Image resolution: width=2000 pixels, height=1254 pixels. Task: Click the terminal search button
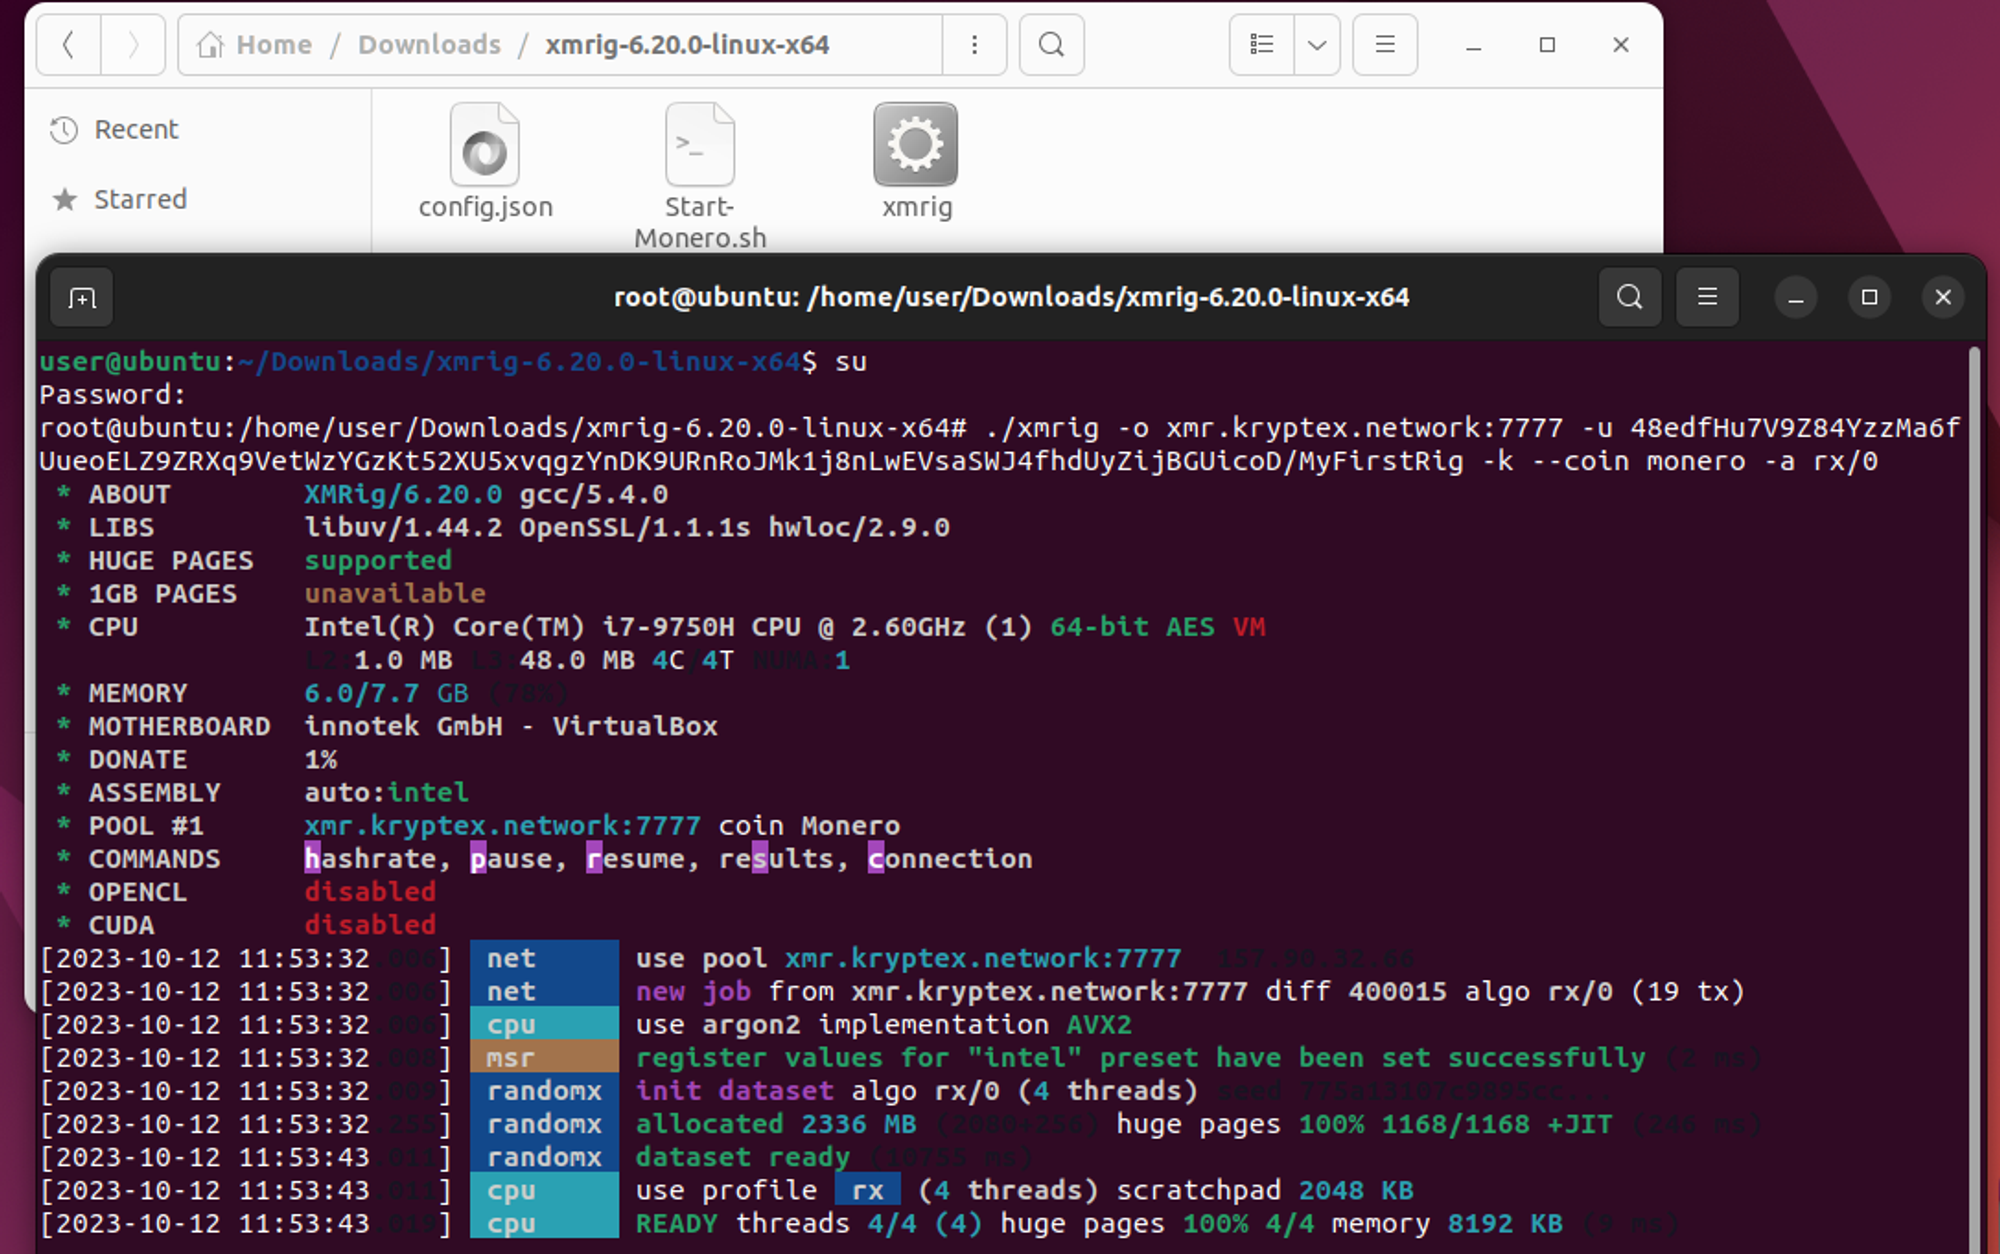coord(1627,298)
